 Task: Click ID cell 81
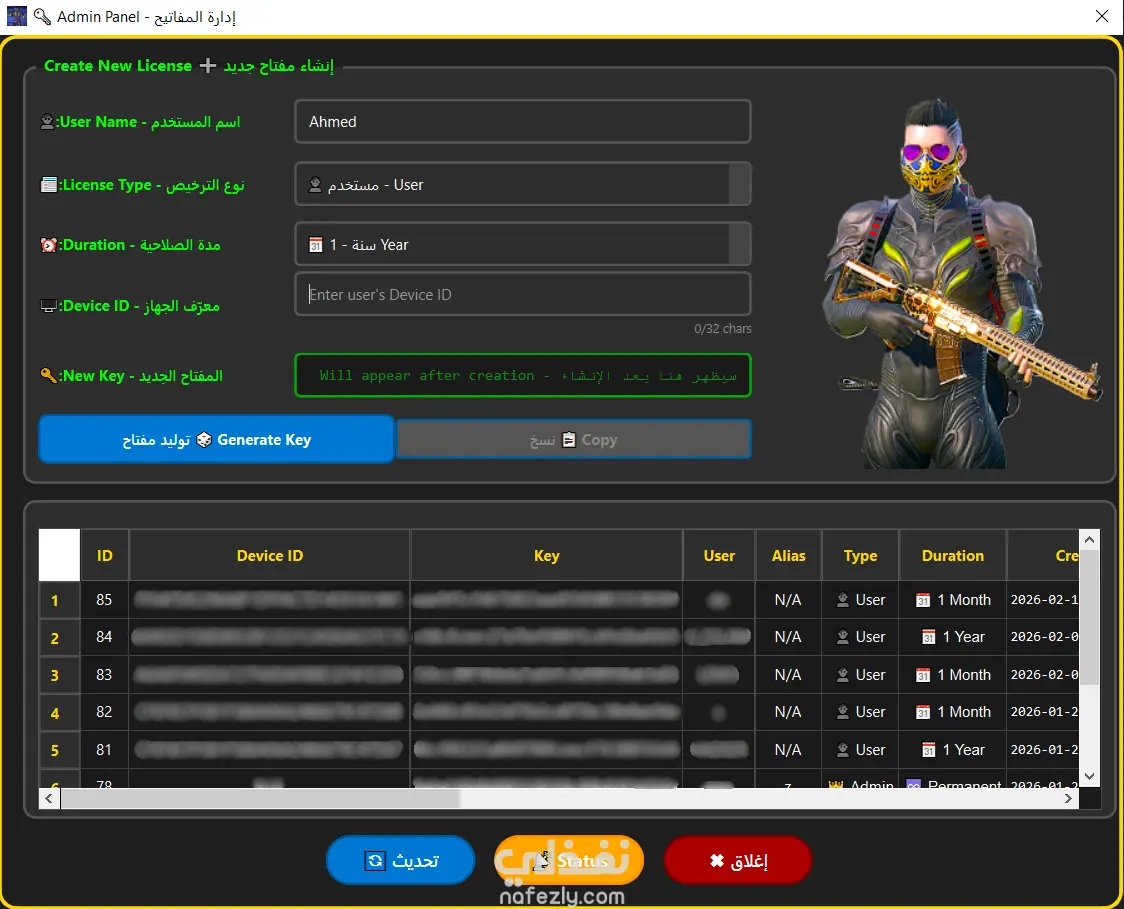tap(104, 749)
